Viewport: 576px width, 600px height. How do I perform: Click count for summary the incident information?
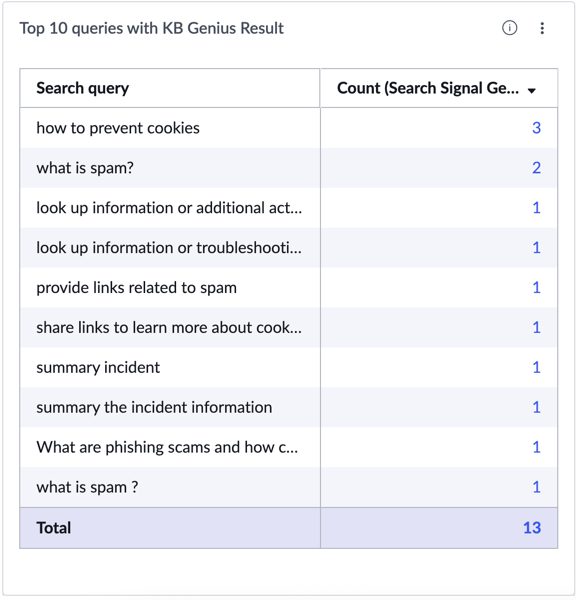point(536,407)
